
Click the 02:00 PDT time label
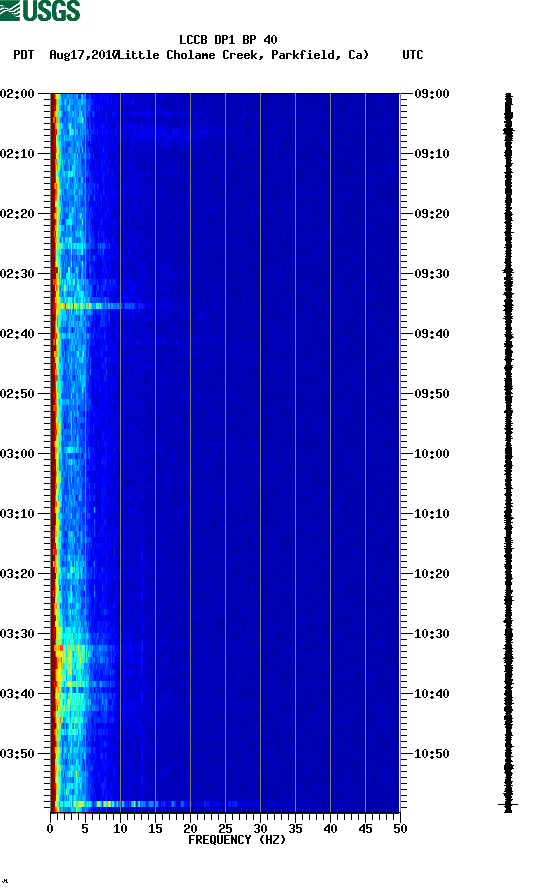point(17,93)
